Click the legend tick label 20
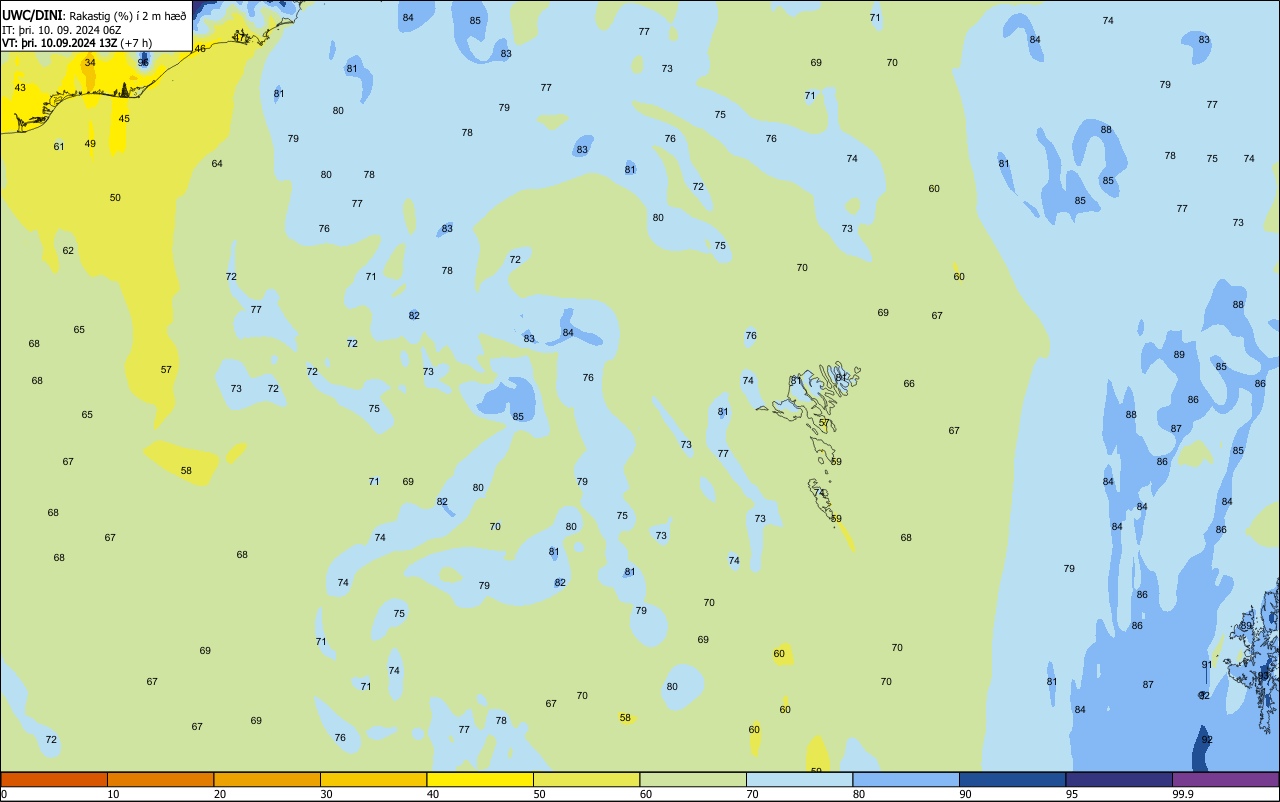The height and width of the screenshot is (802, 1280). (220, 794)
